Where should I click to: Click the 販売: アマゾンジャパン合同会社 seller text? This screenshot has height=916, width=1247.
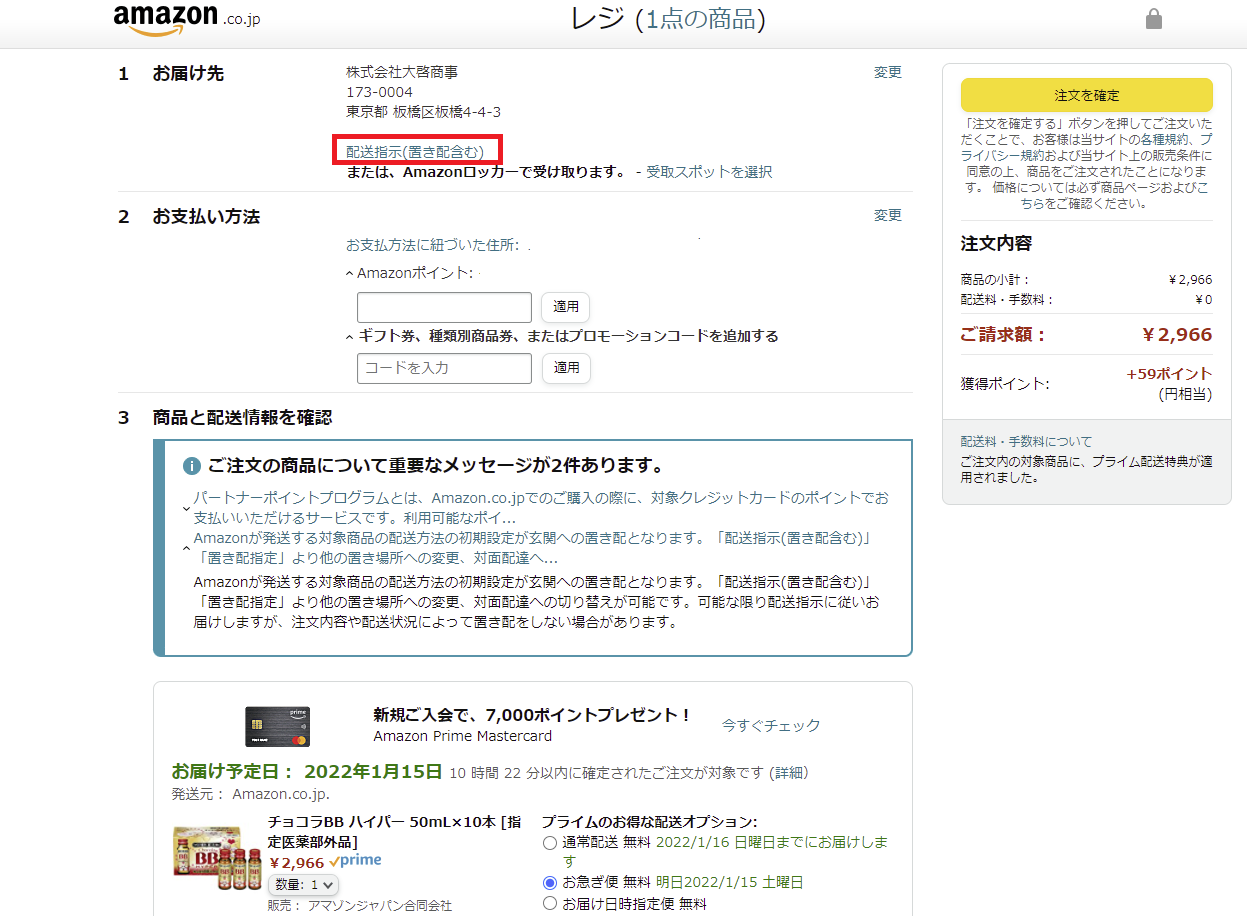[x=360, y=905]
